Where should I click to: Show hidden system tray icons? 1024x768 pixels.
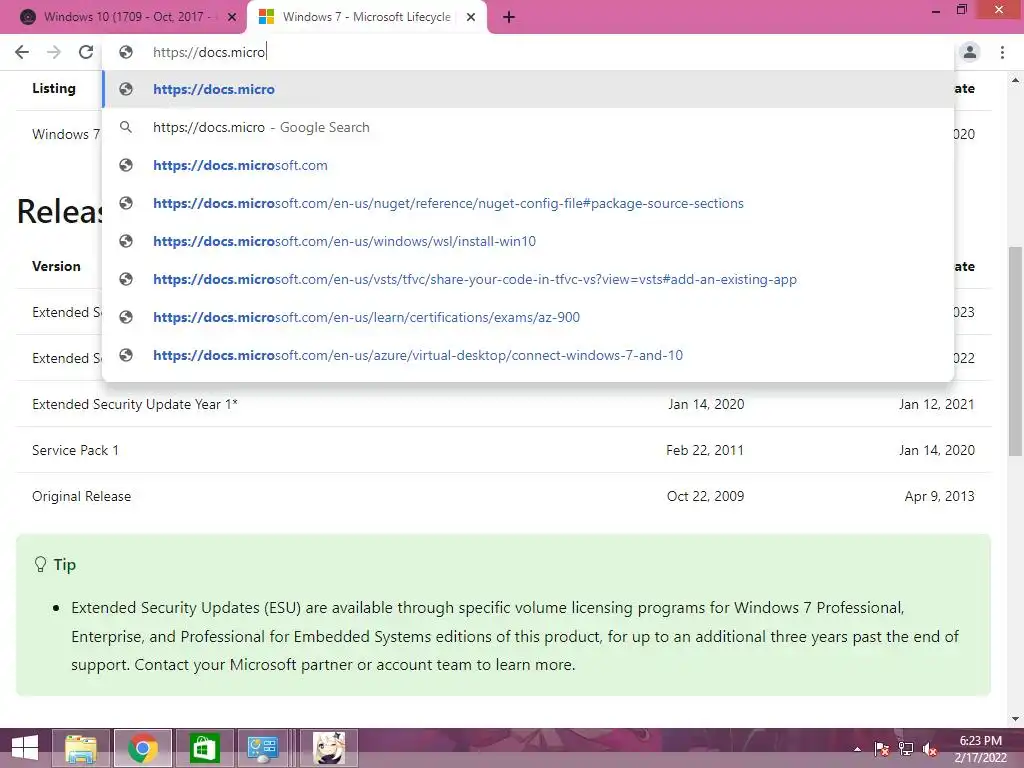coord(857,749)
